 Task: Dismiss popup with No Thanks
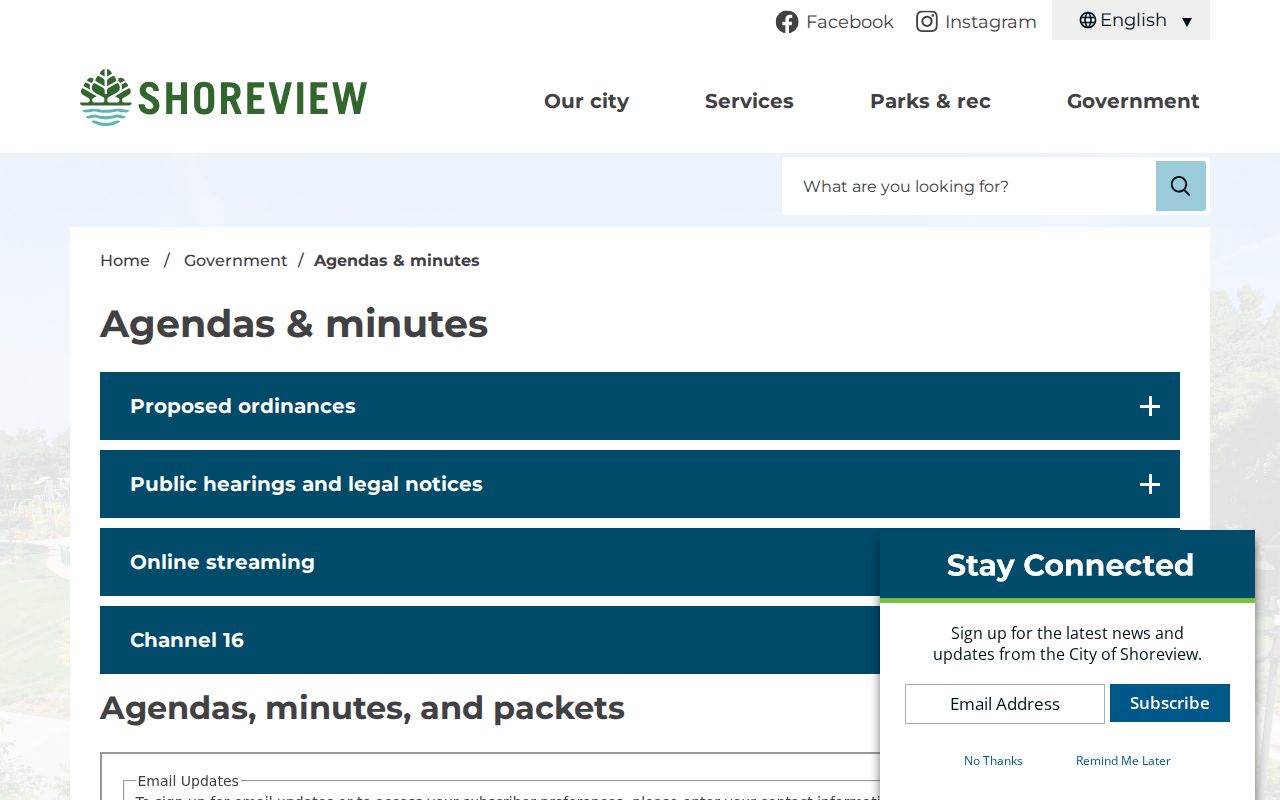point(993,761)
